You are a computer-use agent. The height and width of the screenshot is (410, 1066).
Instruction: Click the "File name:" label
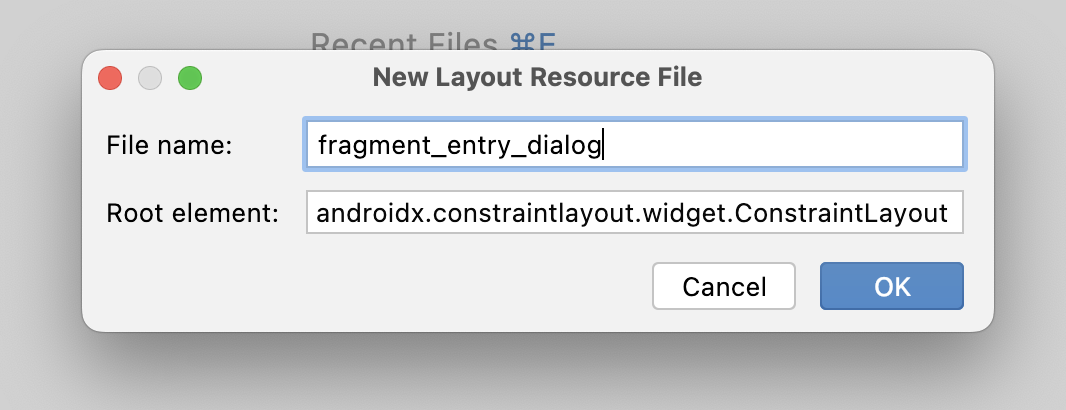tap(169, 145)
